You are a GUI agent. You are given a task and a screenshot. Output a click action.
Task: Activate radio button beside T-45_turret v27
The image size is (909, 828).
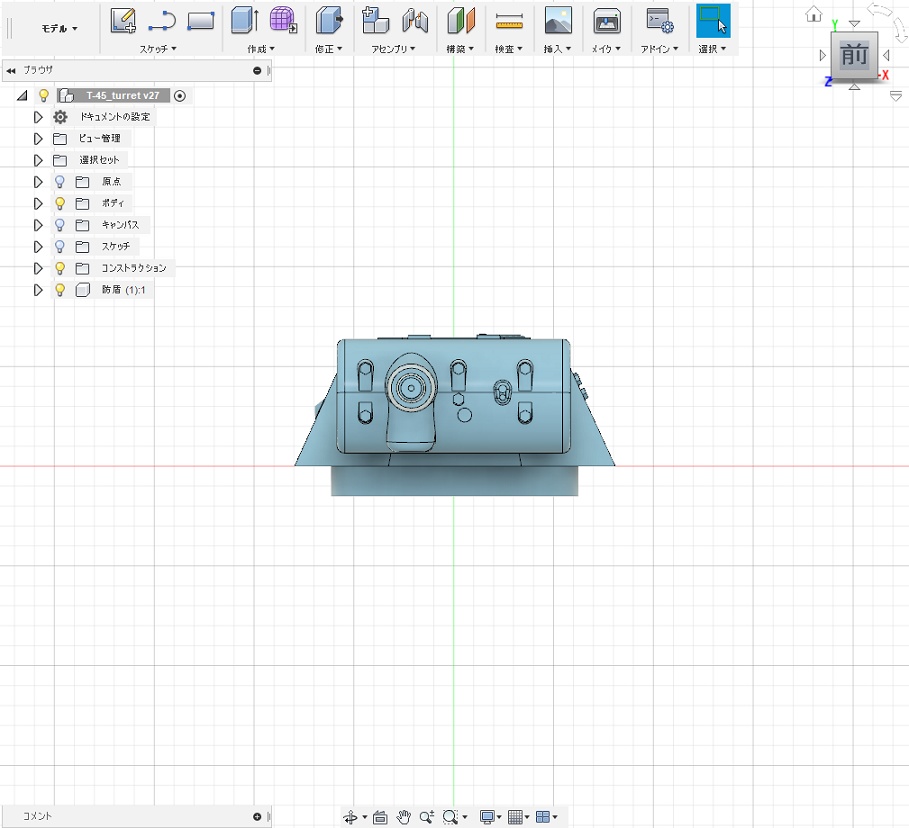(180, 96)
